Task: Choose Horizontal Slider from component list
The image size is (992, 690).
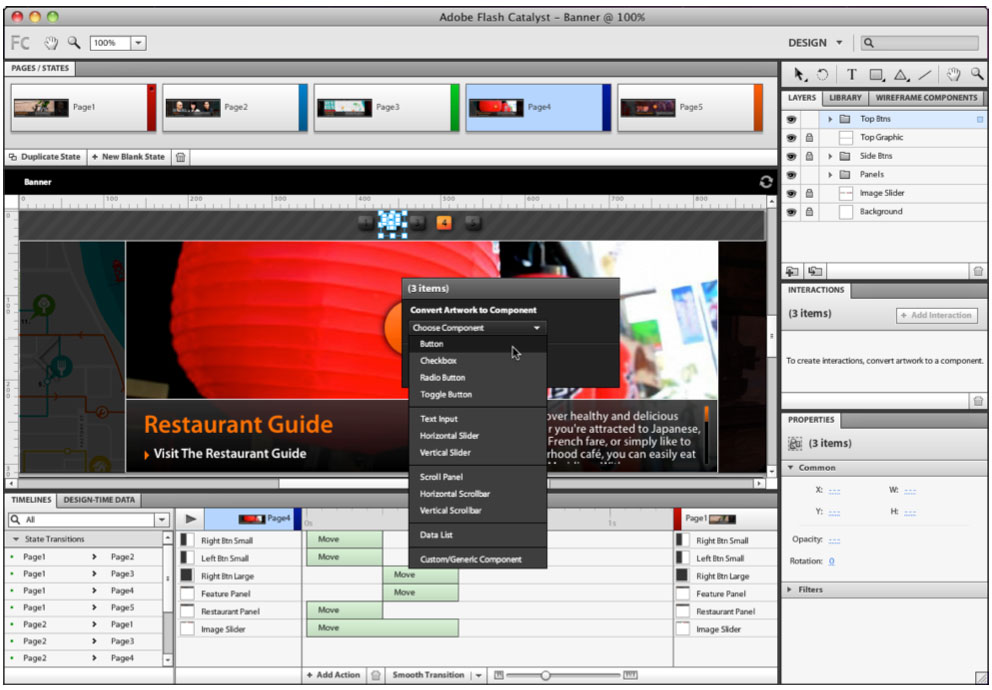Action: [x=478, y=436]
